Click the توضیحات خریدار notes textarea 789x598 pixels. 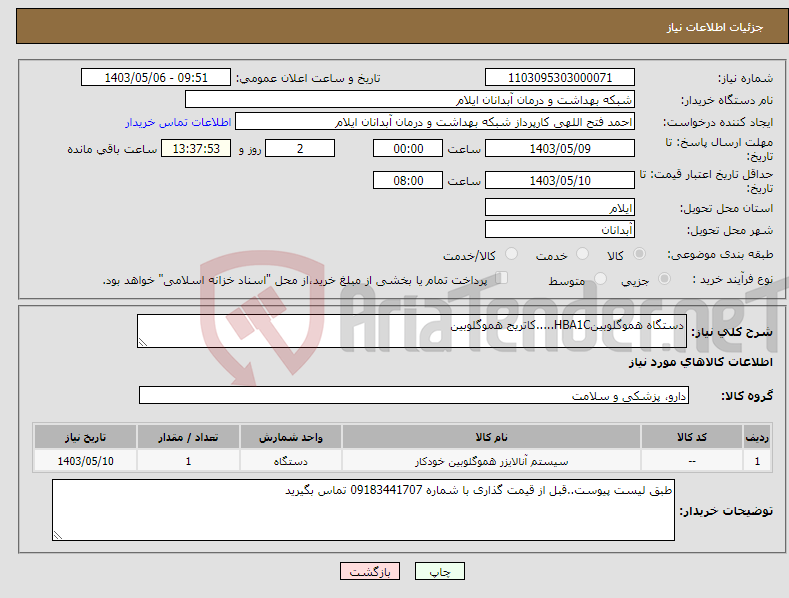click(x=363, y=510)
